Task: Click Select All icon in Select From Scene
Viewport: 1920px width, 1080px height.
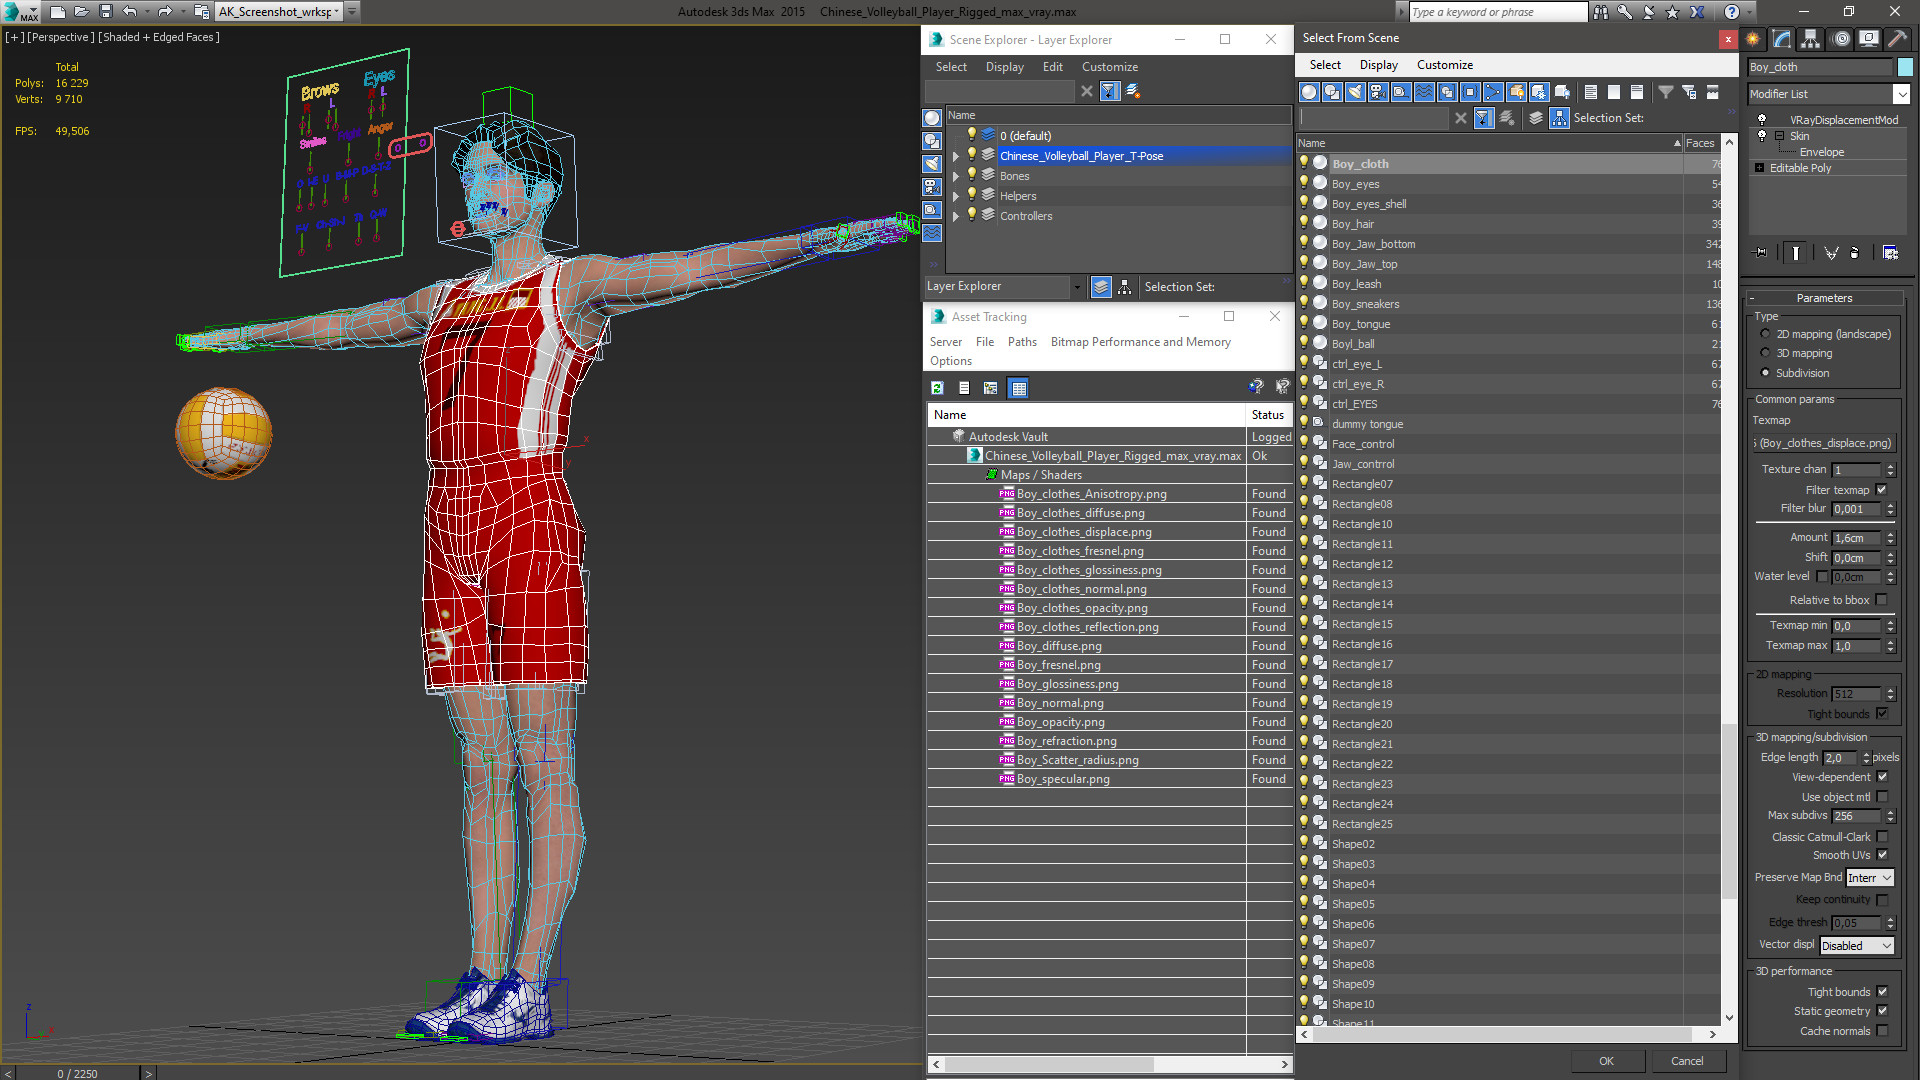Action: click(x=1591, y=92)
